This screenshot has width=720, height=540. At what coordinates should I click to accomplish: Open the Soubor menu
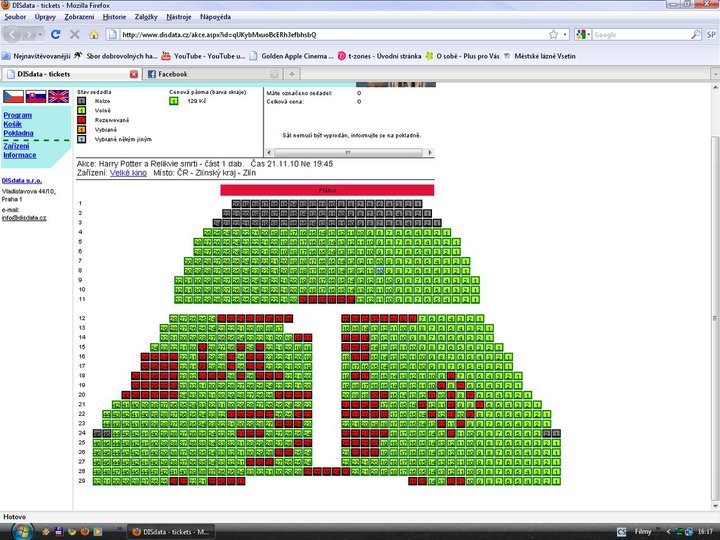tap(15, 17)
